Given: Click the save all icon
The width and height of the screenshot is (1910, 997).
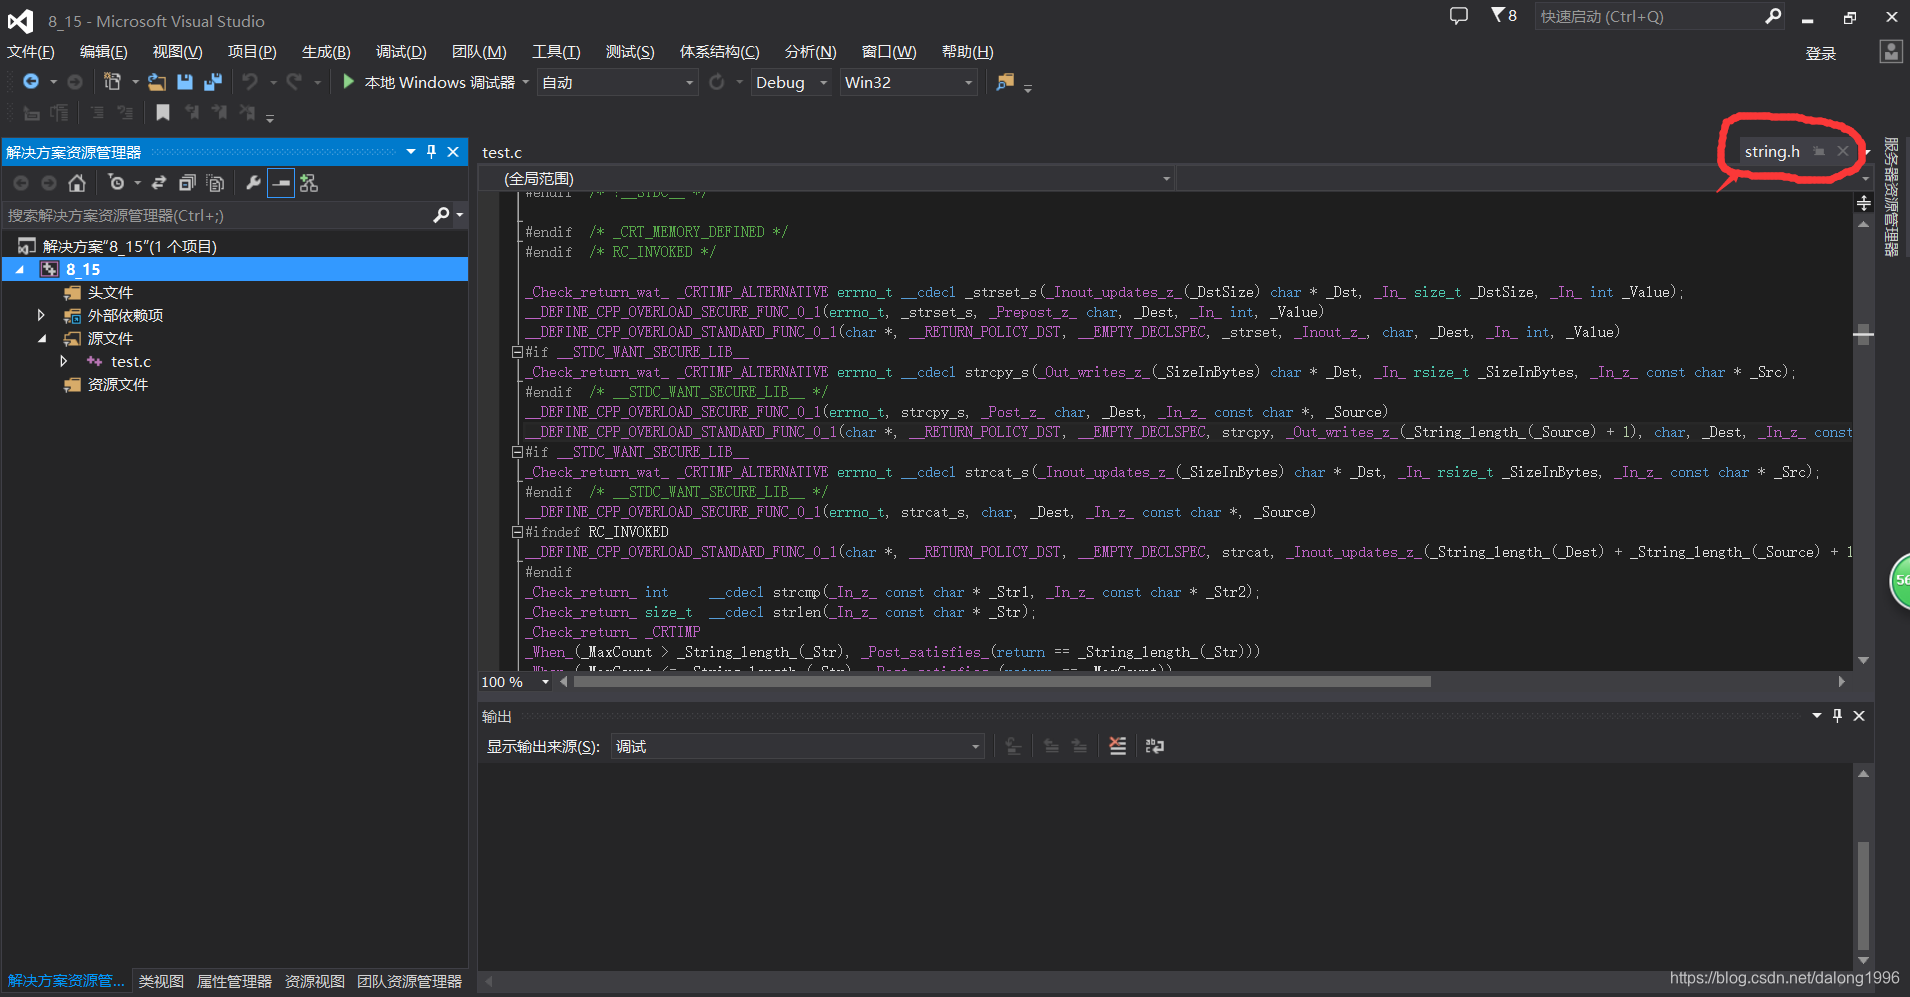Looking at the screenshot, I should pyautogui.click(x=212, y=82).
